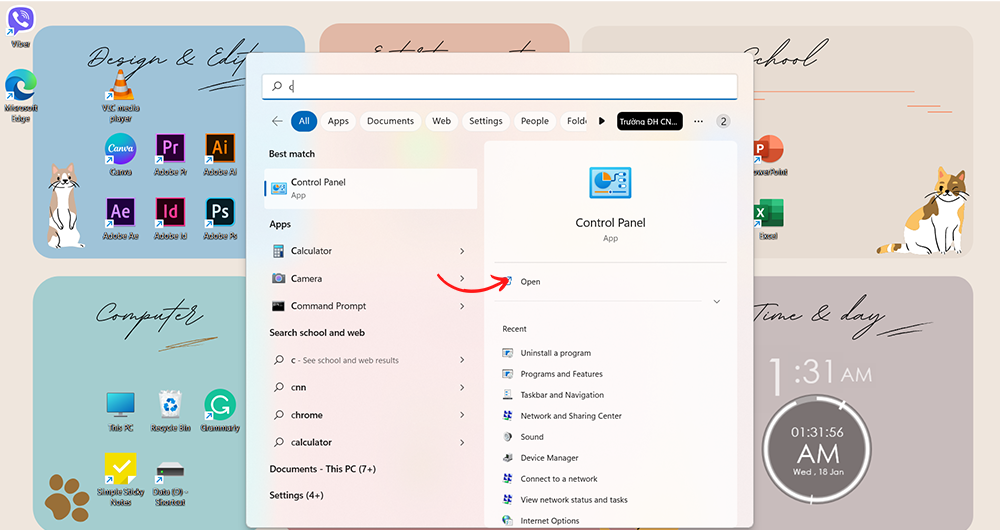1000x530 pixels.
Task: Open the Settings (4+) results group
Action: pyautogui.click(x=297, y=496)
